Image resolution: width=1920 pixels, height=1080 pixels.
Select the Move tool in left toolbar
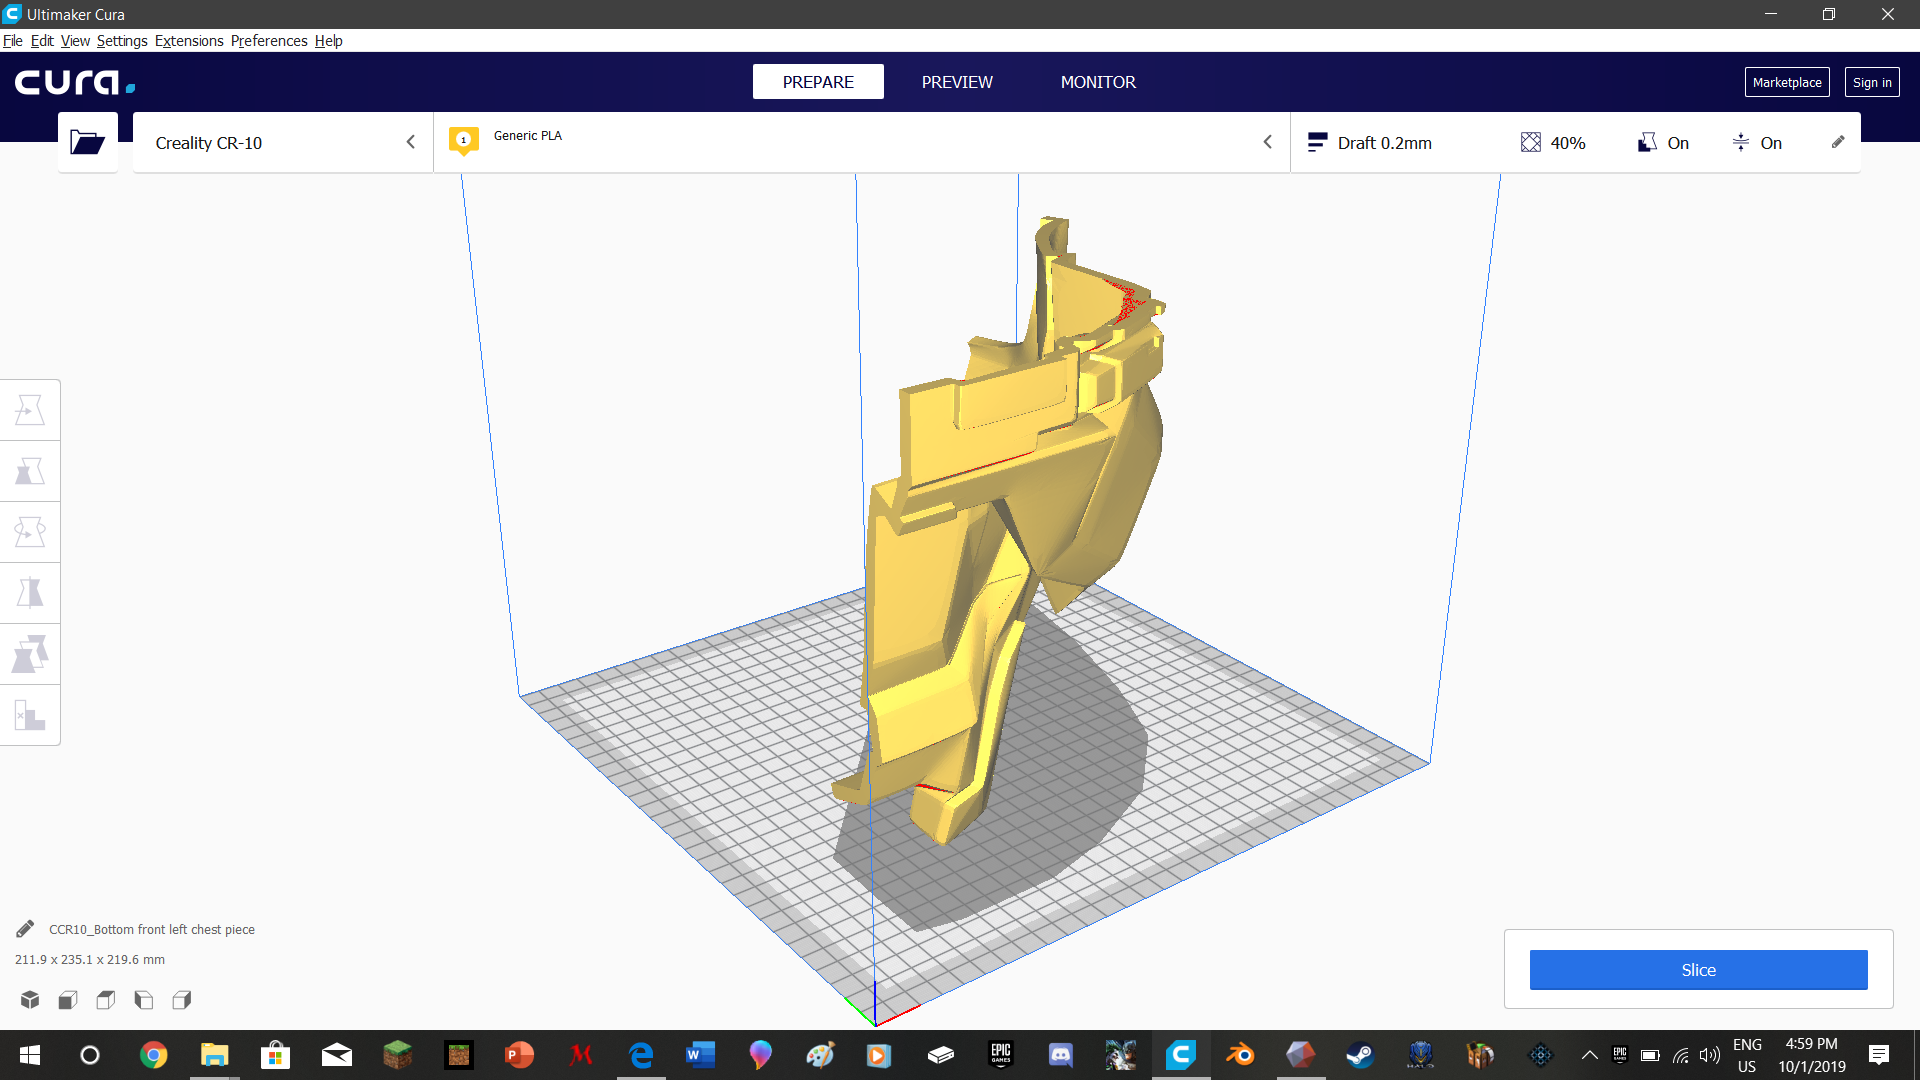pyautogui.click(x=30, y=410)
